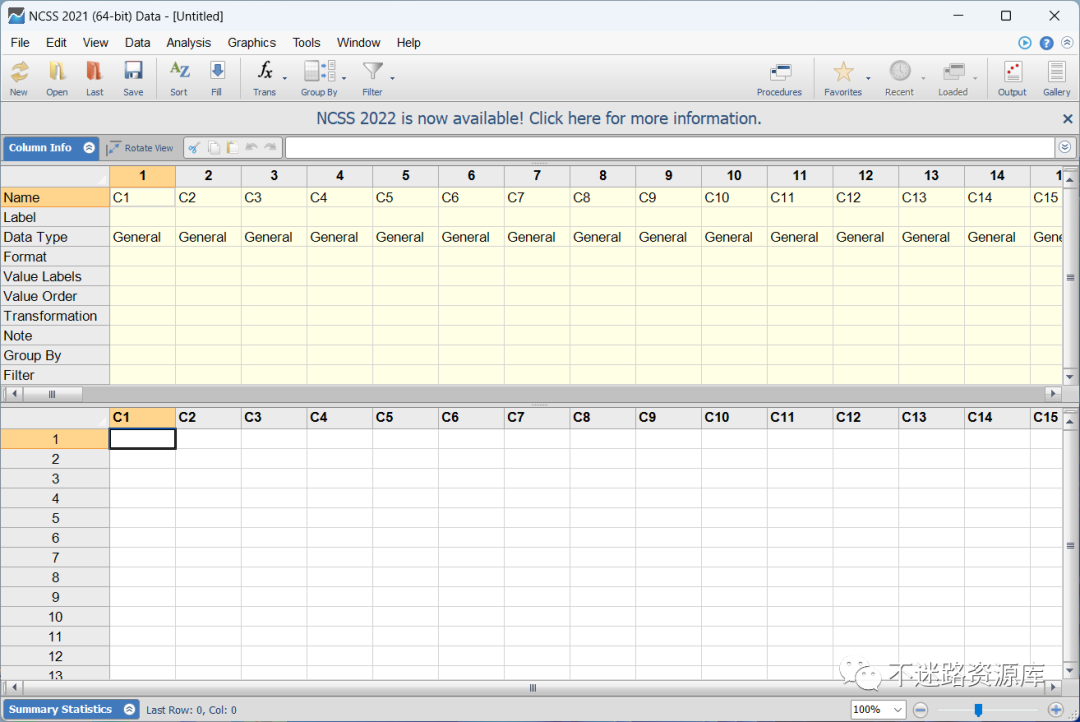This screenshot has height=722, width=1080.
Task: Click the cell edit input field
Action: (x=670, y=147)
